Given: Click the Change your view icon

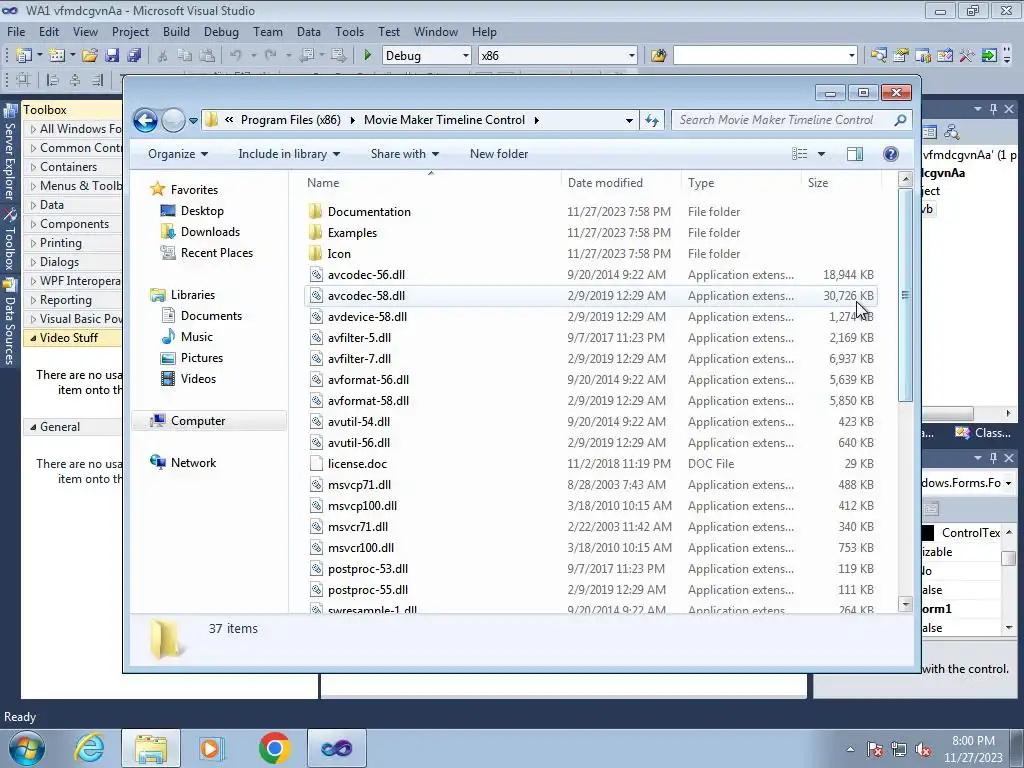Looking at the screenshot, I should click(x=800, y=154).
